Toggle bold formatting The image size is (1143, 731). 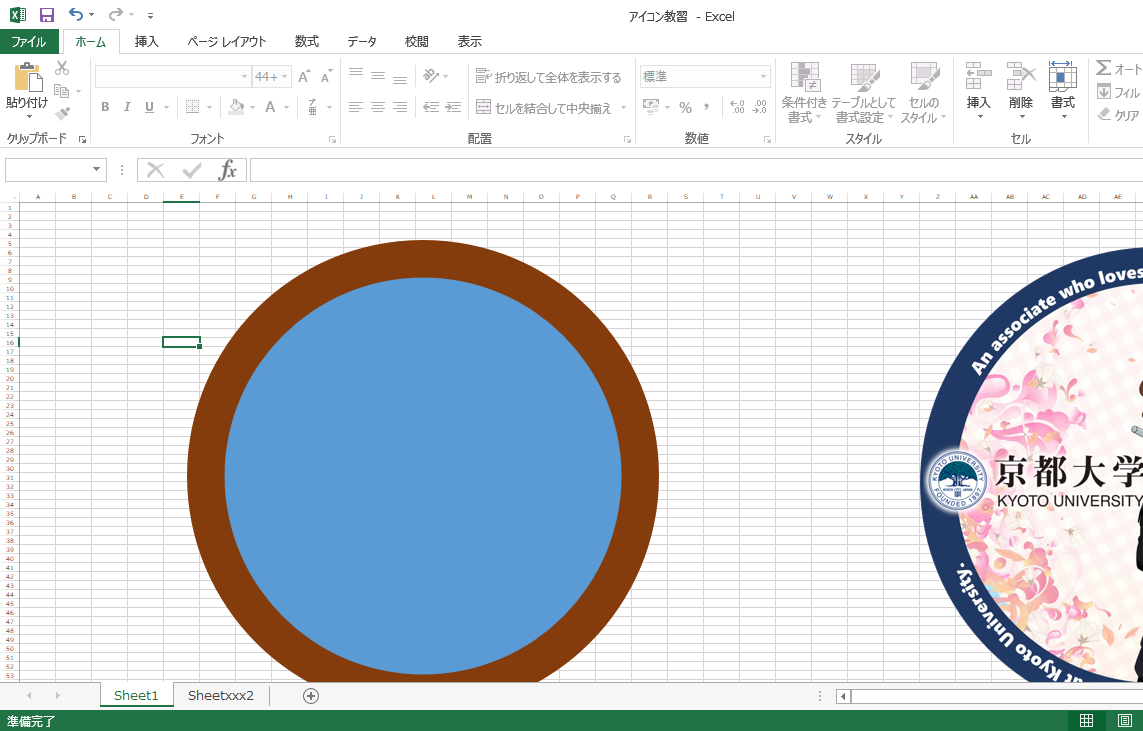pyautogui.click(x=104, y=106)
